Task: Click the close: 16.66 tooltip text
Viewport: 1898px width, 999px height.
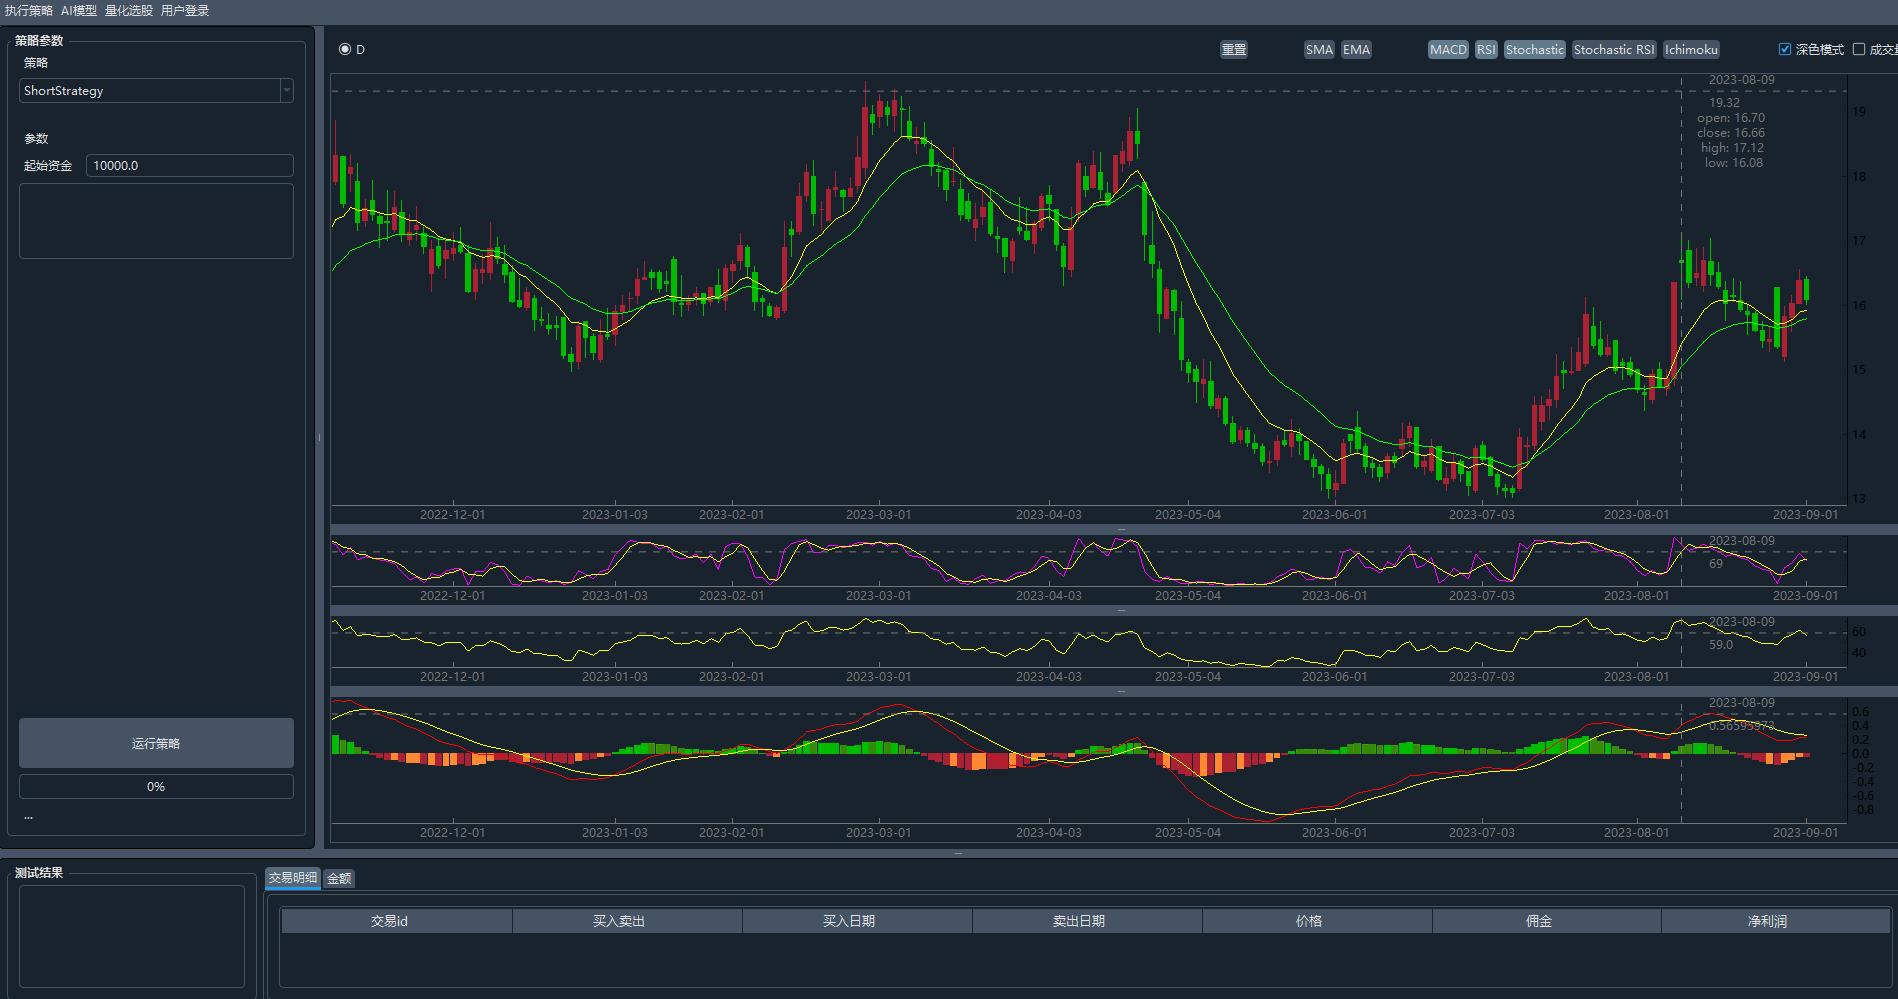Action: click(x=1731, y=133)
